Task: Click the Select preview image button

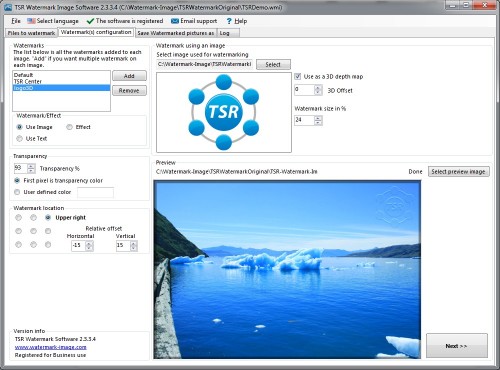Action: tap(458, 171)
